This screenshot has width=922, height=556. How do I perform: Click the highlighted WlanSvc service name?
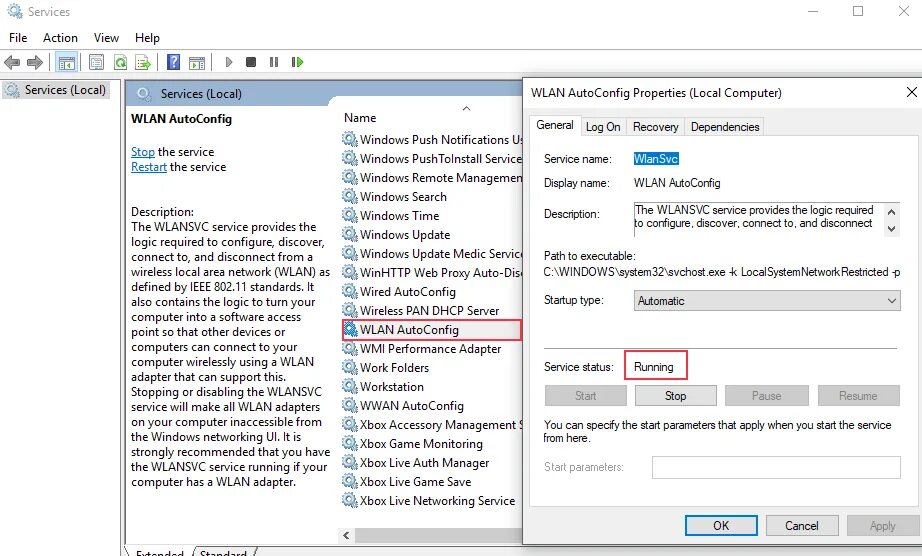pos(656,159)
